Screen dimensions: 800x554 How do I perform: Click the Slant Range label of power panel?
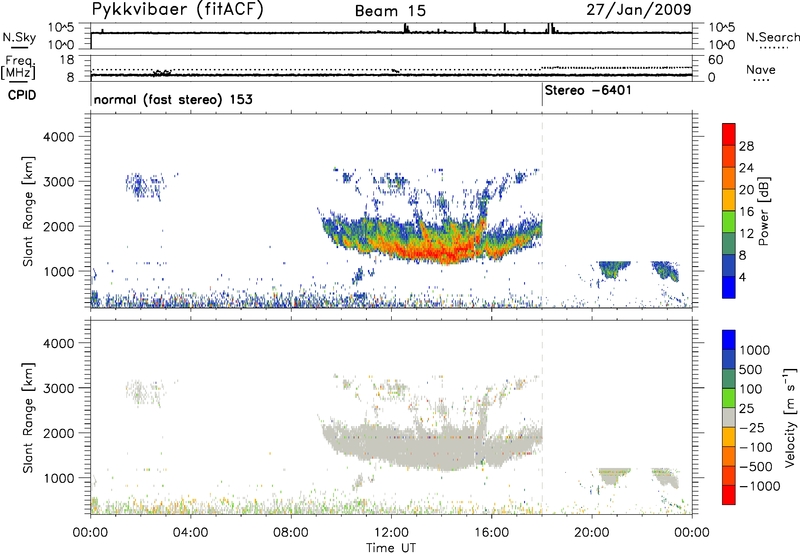click(28, 211)
